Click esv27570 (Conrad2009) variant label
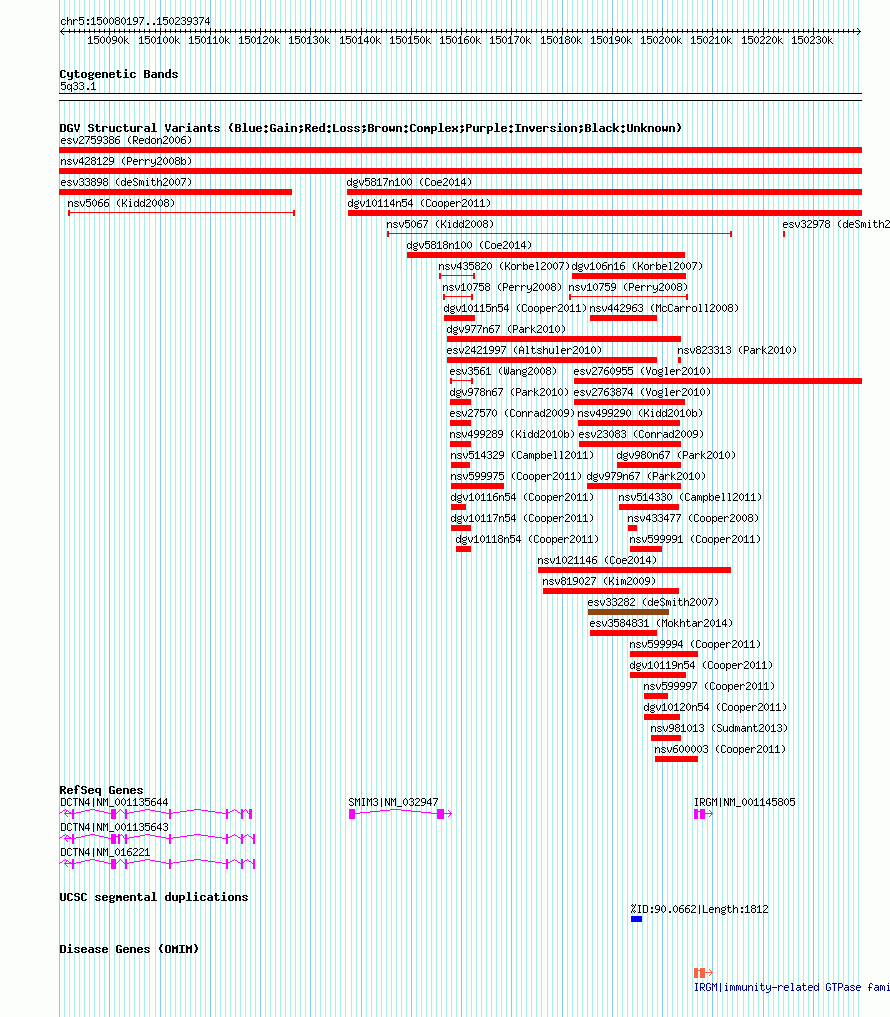890x1017 pixels. (512, 413)
